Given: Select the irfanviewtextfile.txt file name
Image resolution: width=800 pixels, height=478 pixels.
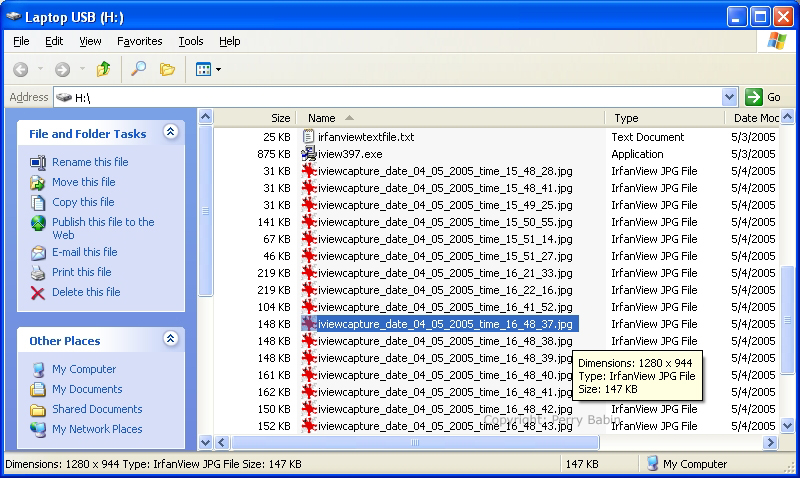Looking at the screenshot, I should click(366, 137).
